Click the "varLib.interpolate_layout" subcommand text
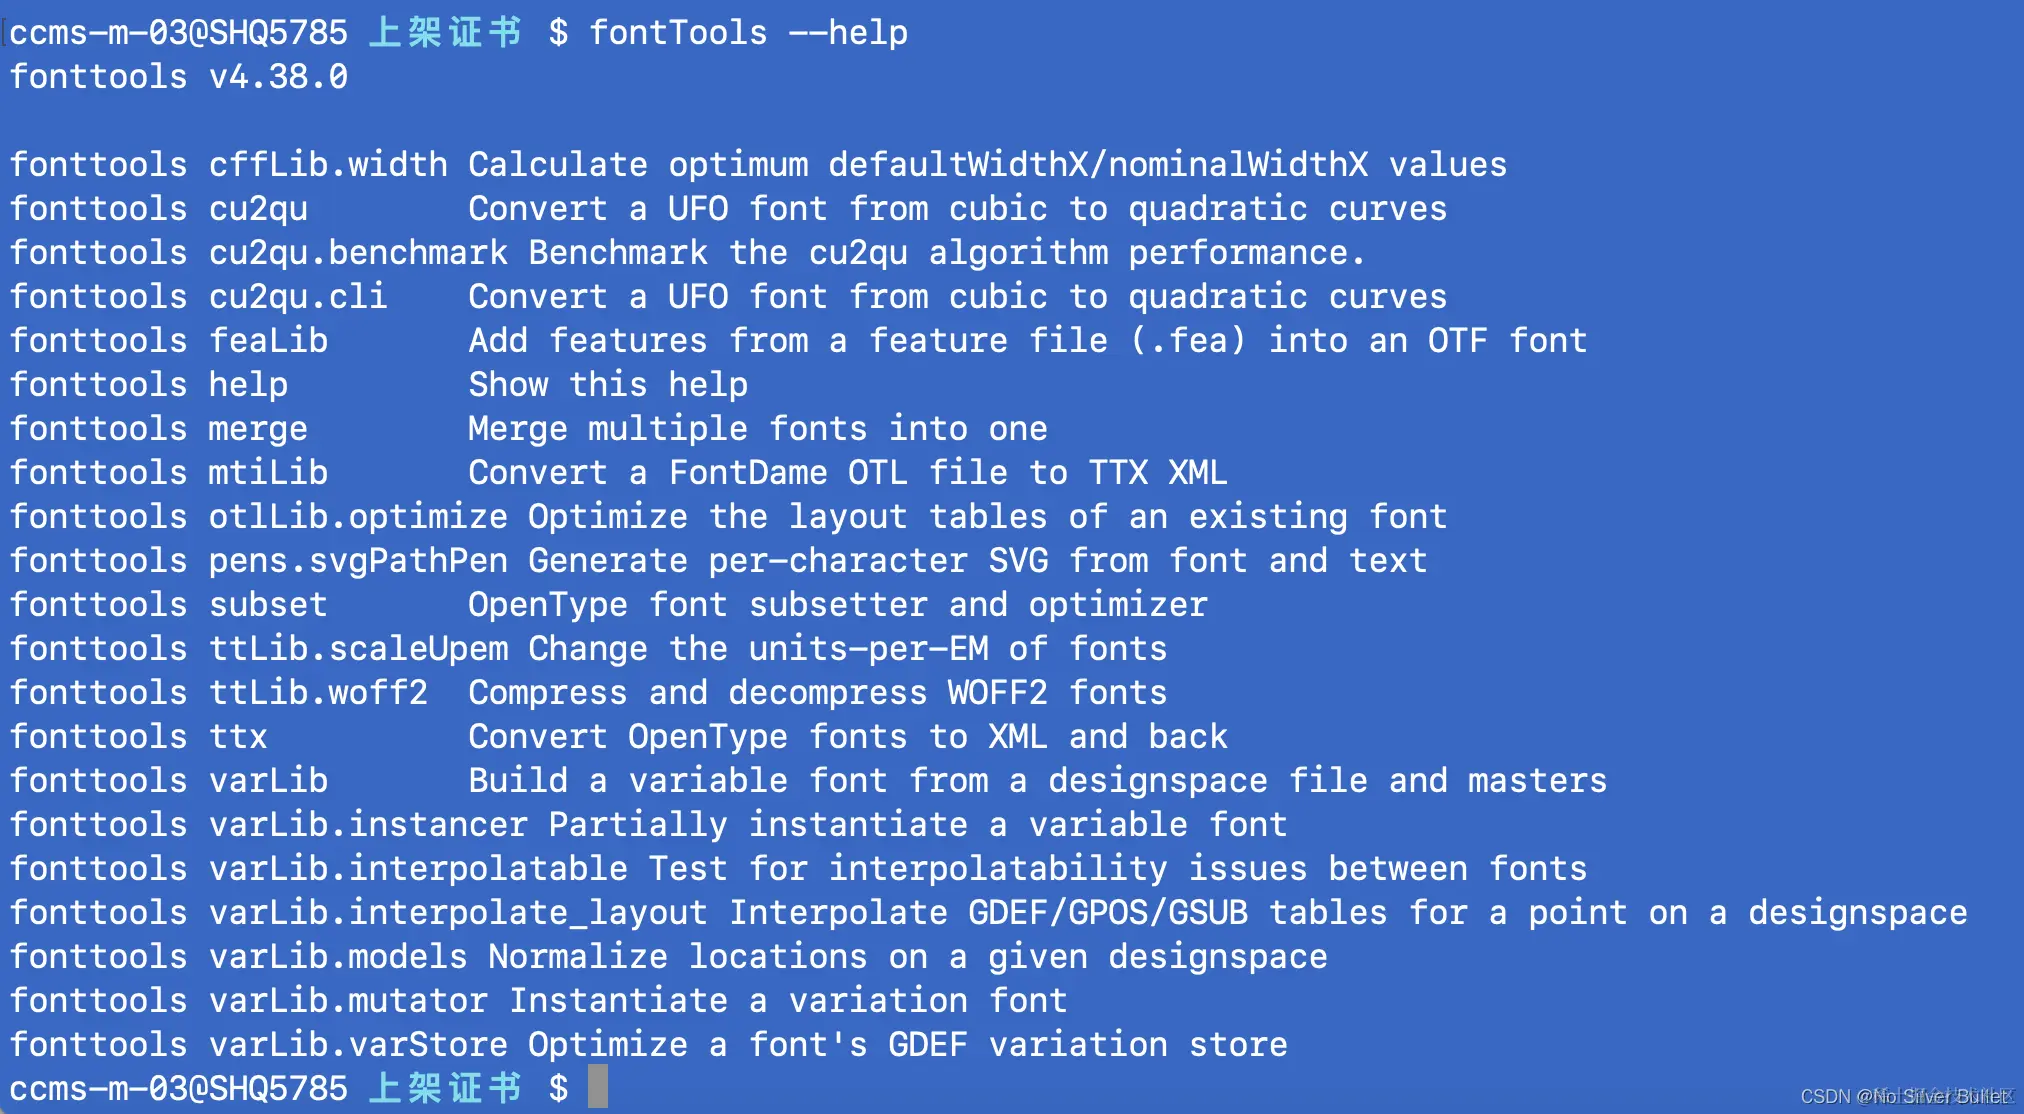 [x=458, y=913]
